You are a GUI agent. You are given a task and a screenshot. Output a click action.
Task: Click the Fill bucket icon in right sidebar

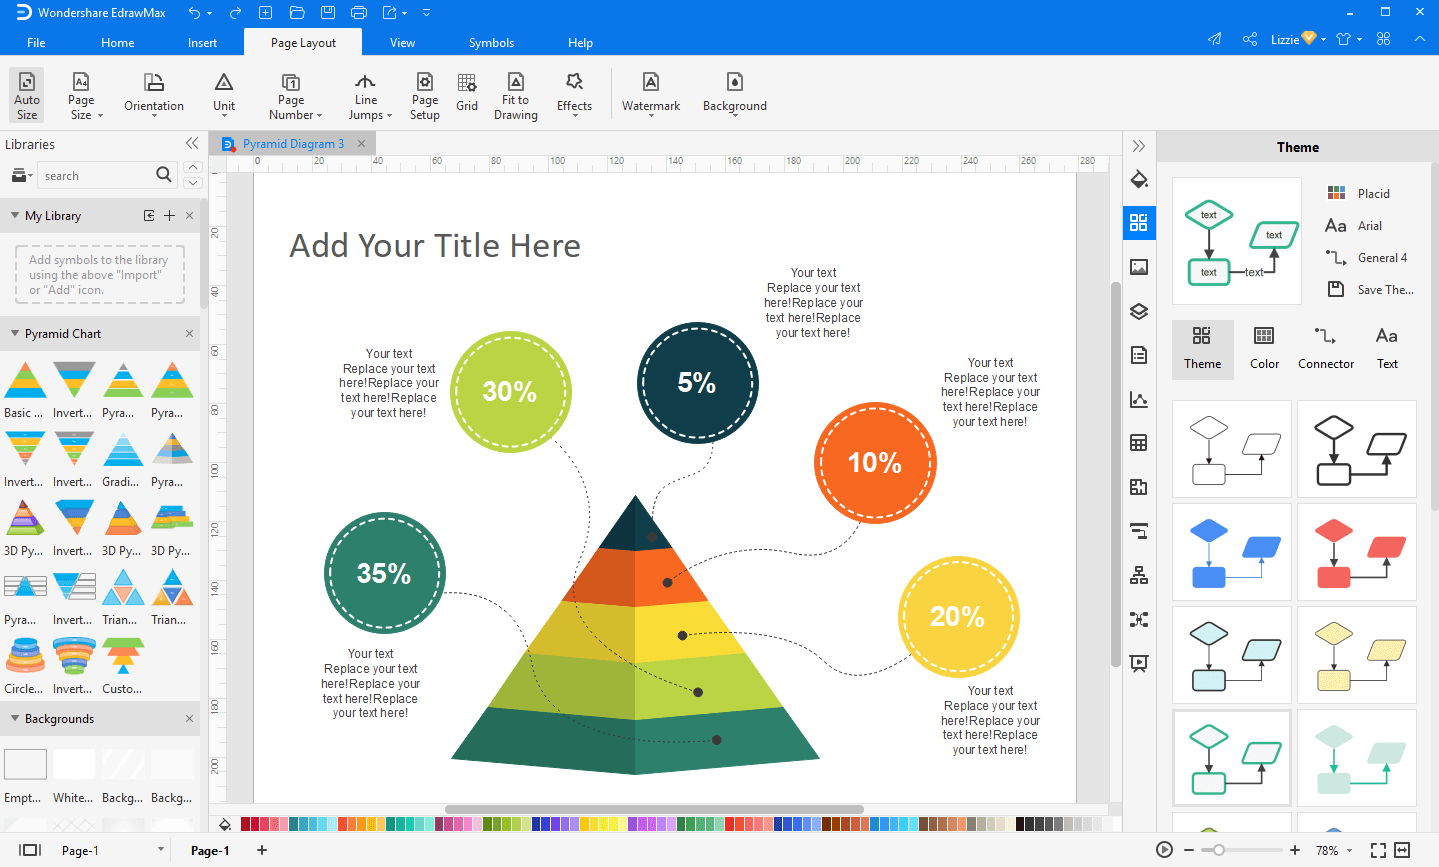(x=1138, y=180)
